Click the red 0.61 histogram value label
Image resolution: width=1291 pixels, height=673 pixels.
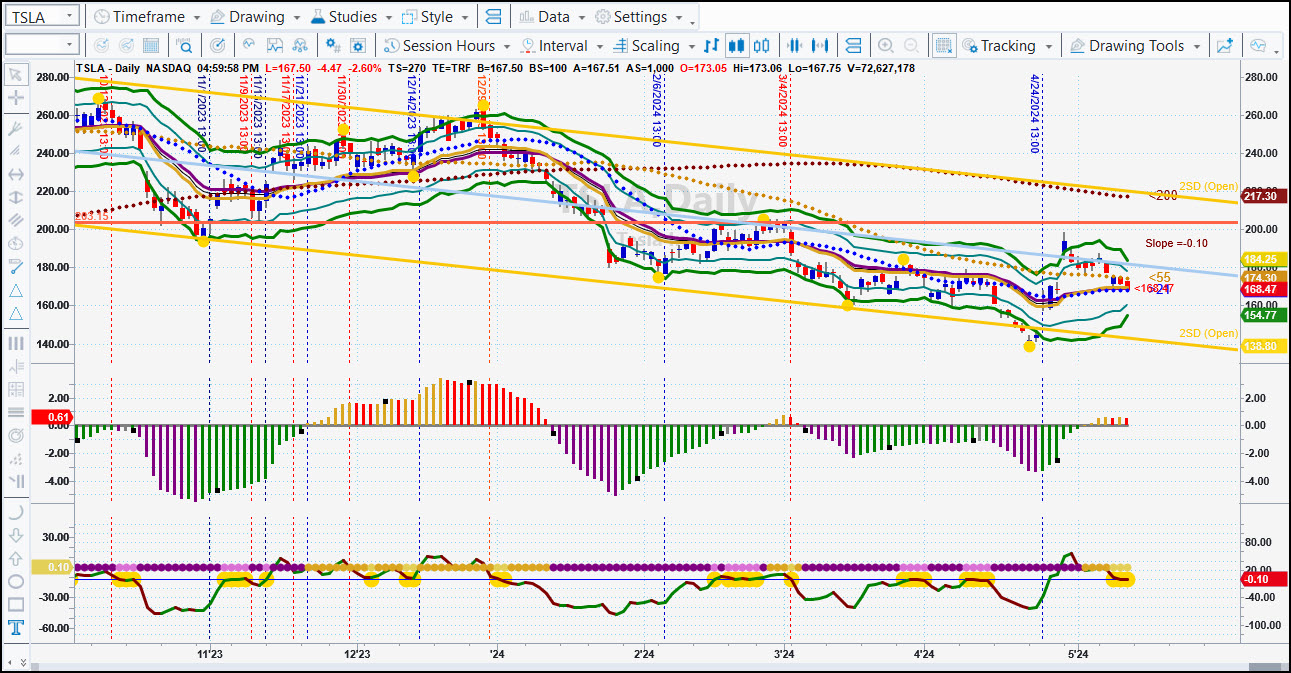coord(52,417)
